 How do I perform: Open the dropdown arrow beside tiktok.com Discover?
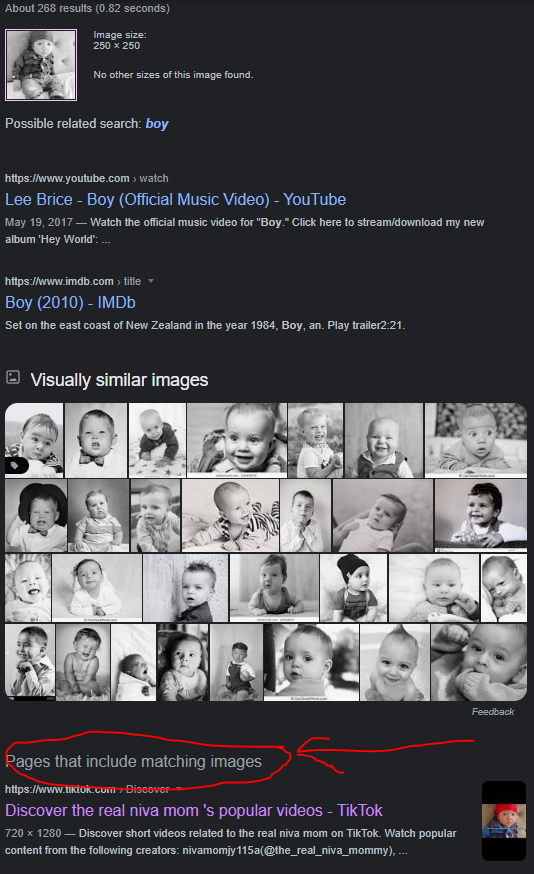[179, 789]
